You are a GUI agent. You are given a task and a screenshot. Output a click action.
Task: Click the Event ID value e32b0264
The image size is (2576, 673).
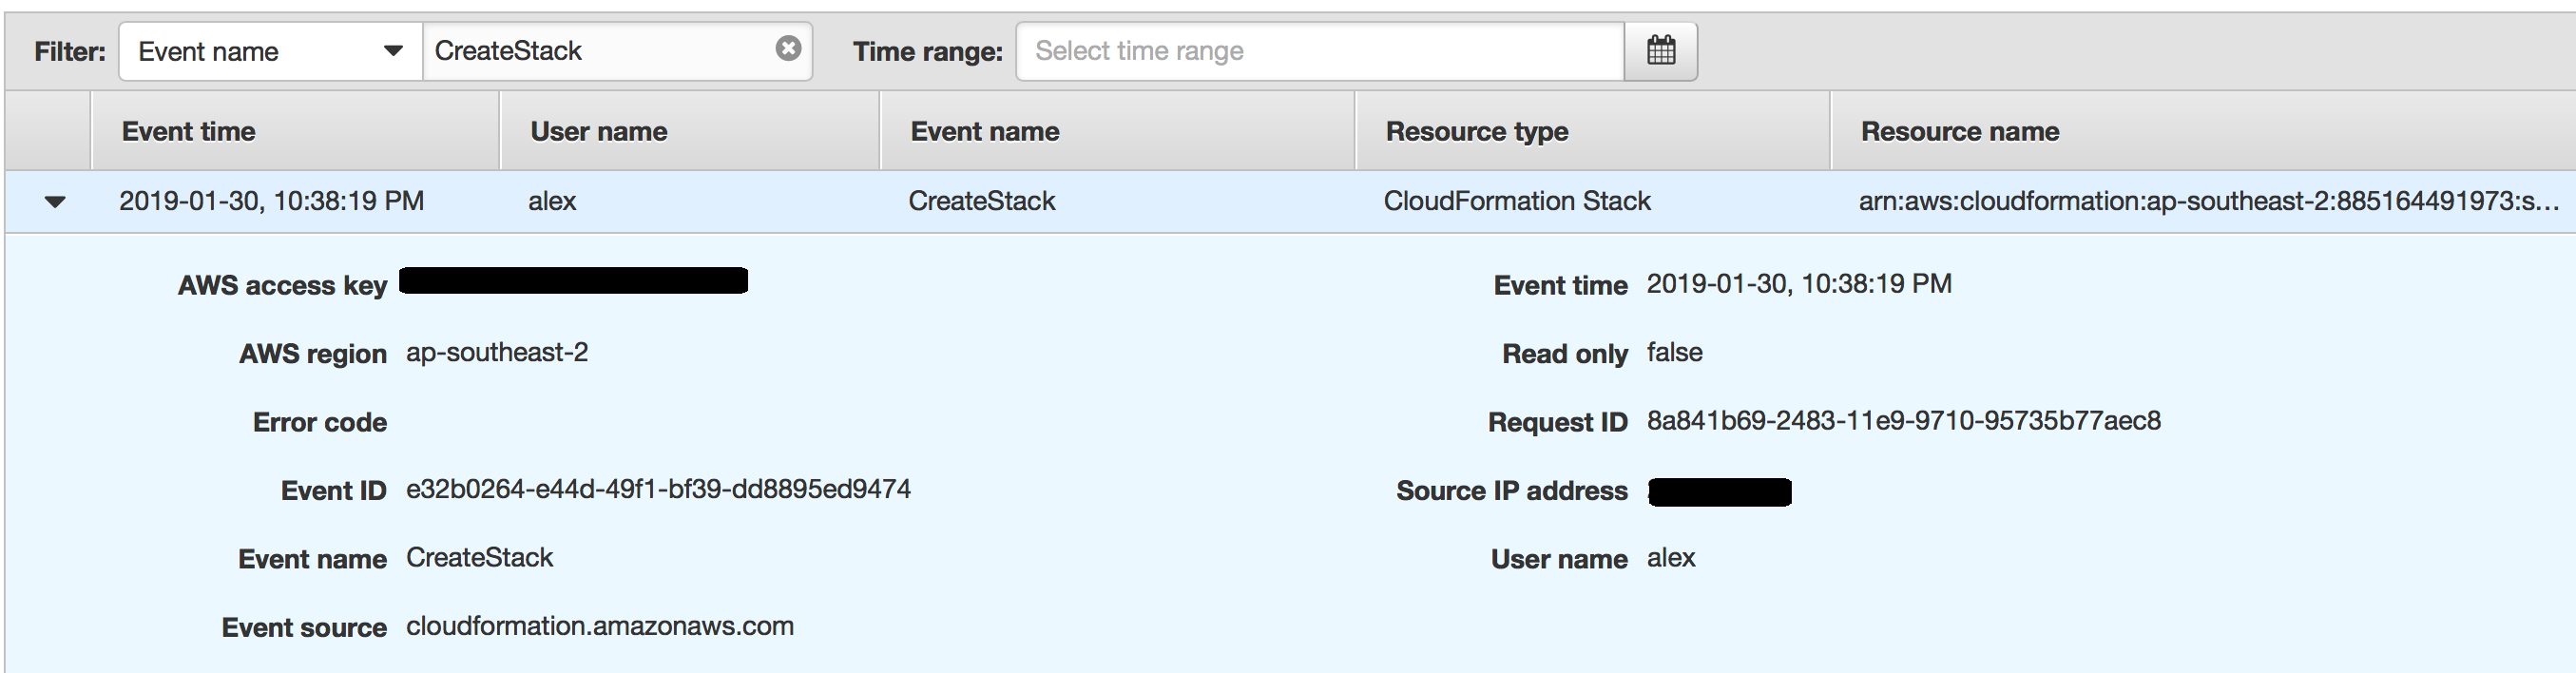(657, 489)
